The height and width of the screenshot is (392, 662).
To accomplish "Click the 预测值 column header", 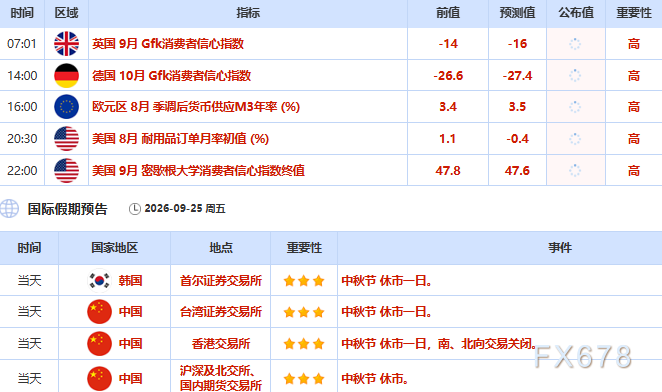I will 517,13.
